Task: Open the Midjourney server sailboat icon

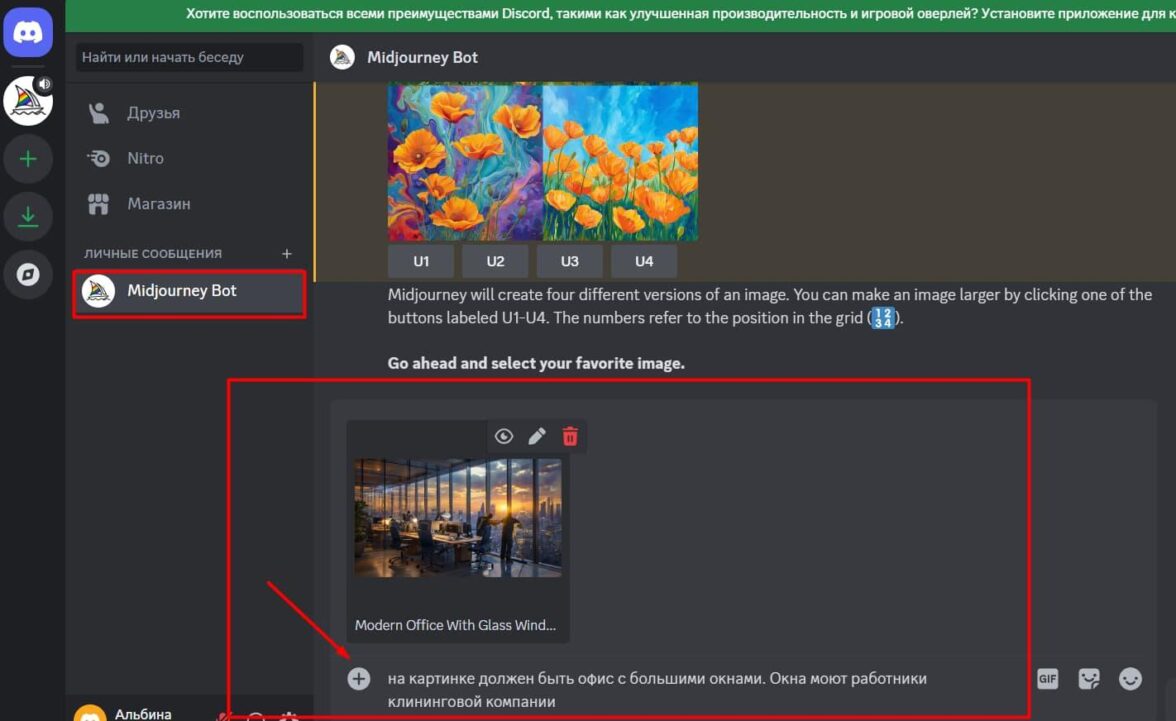Action: point(28,101)
